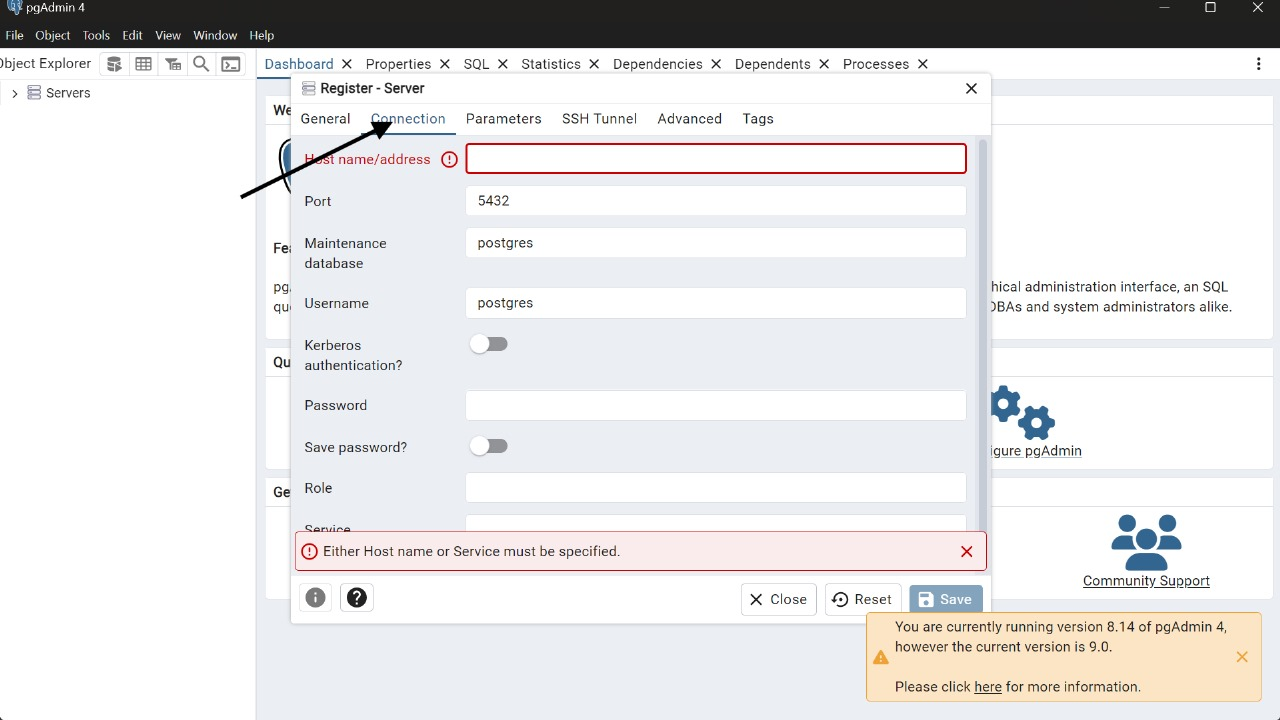The height and width of the screenshot is (720, 1280).
Task: Click the View Data table icon
Action: [x=144, y=64]
